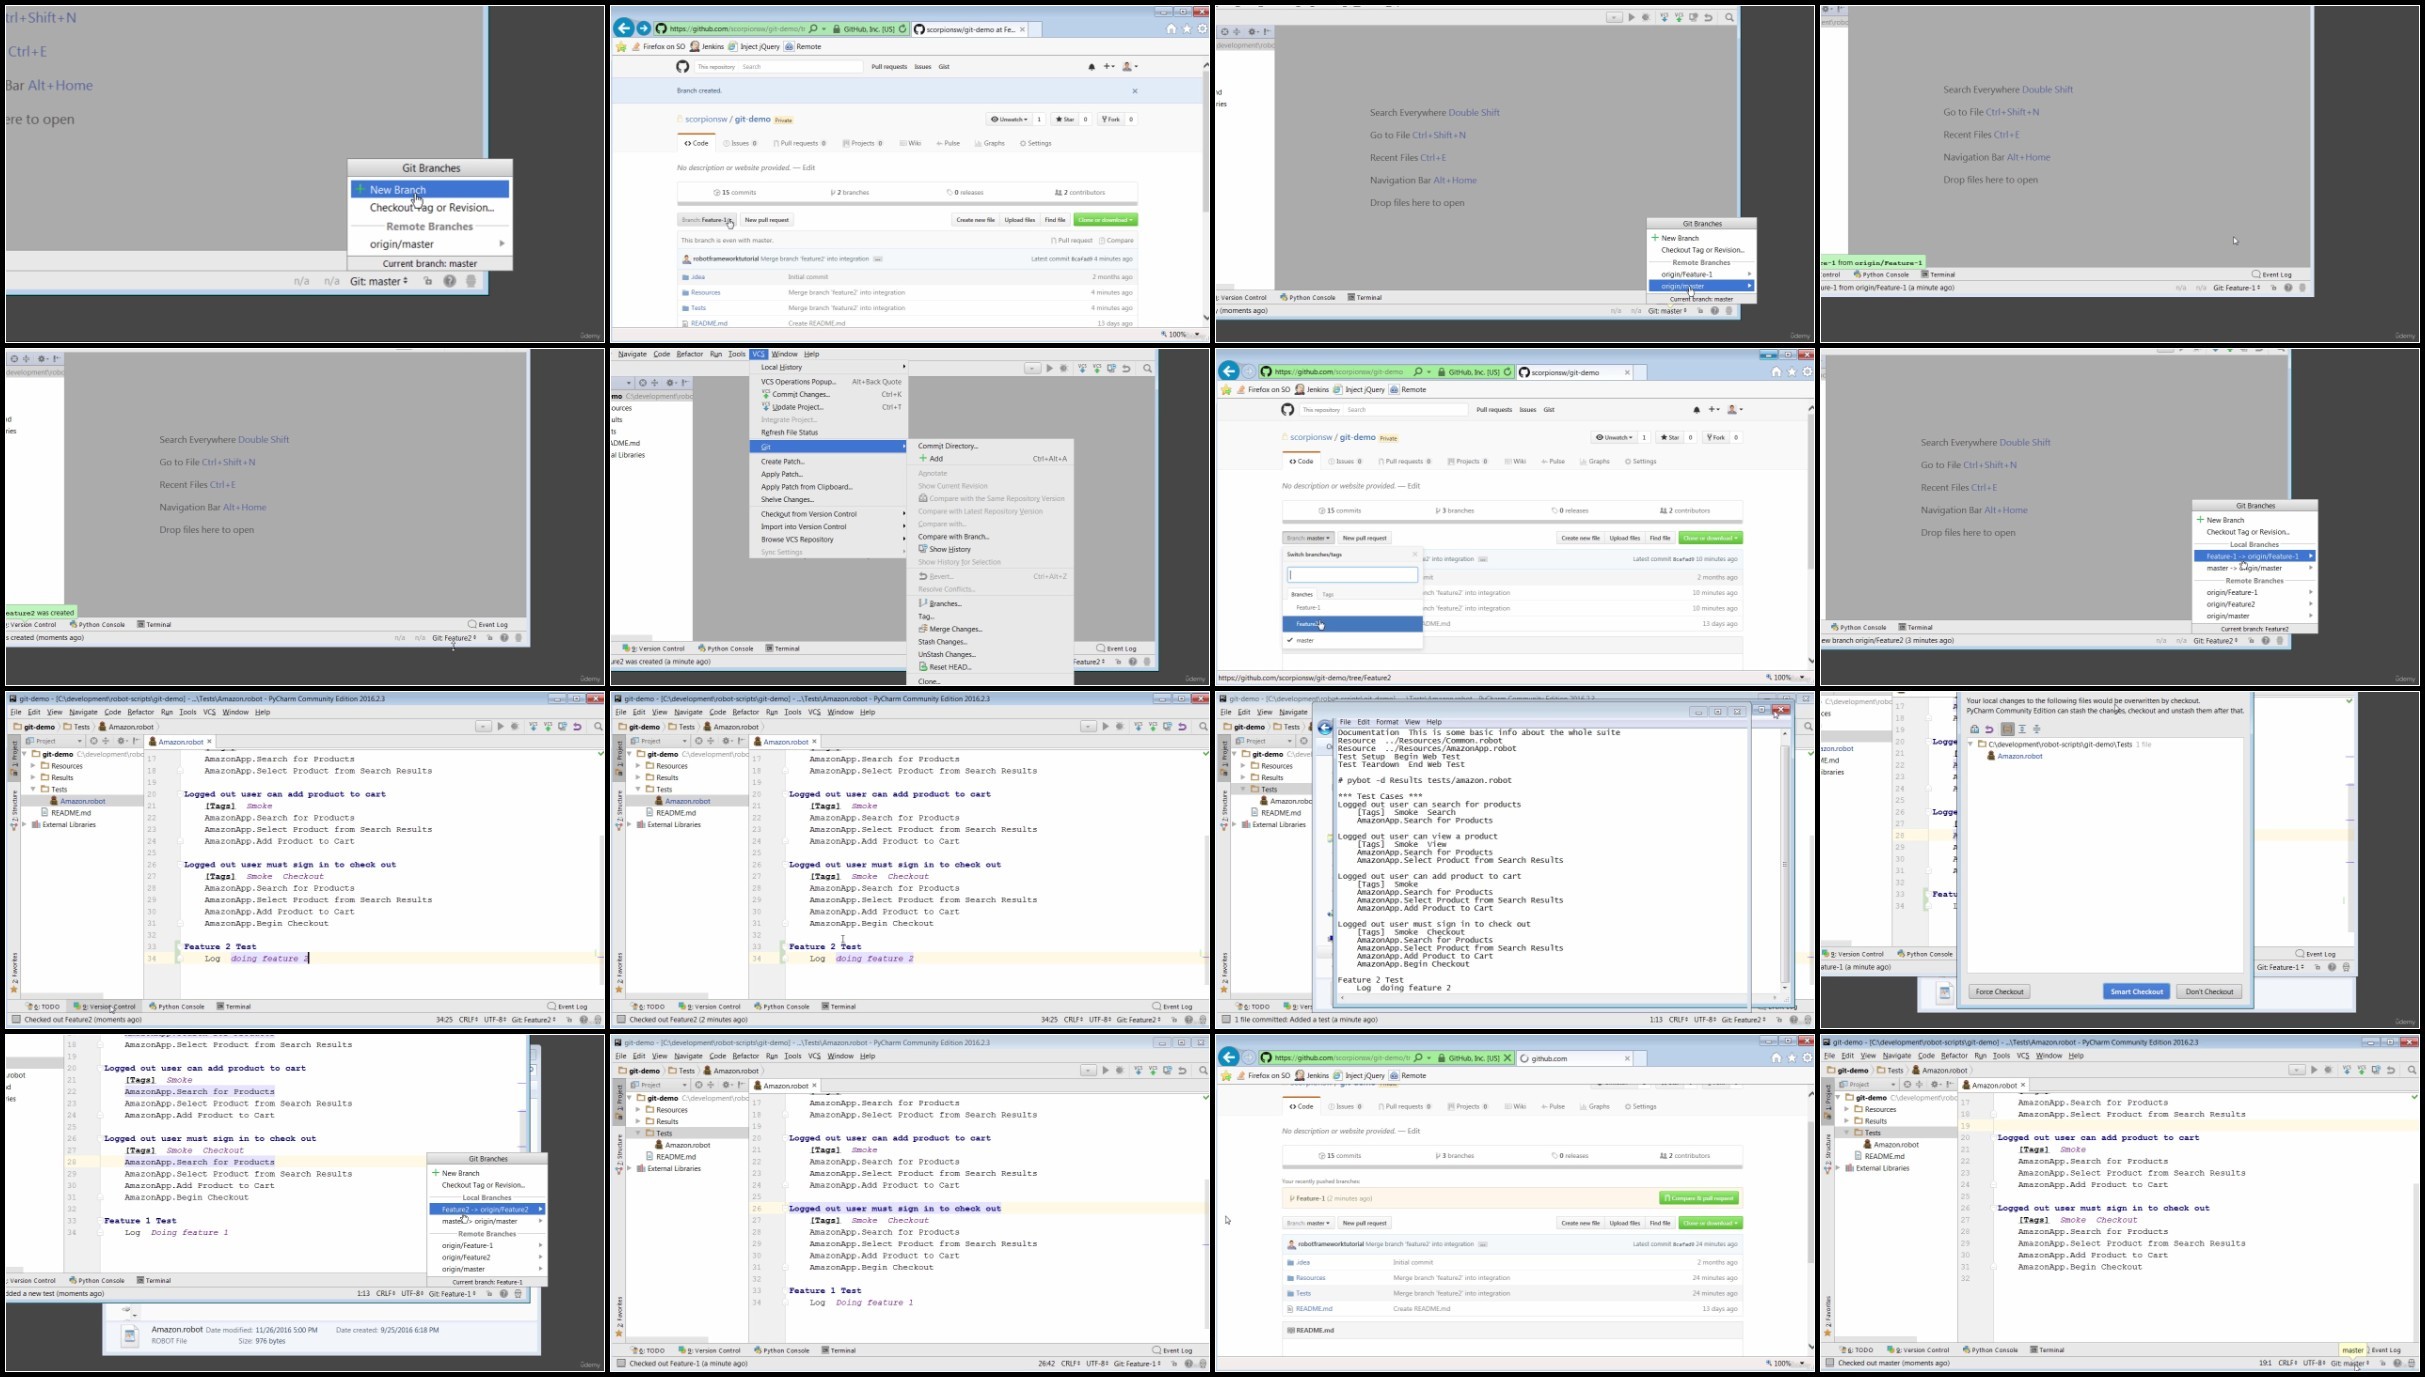This screenshot has width=2425, height=1377.
Task: Click help icon in enlarged 'Git: master' status bar
Action: click(450, 282)
